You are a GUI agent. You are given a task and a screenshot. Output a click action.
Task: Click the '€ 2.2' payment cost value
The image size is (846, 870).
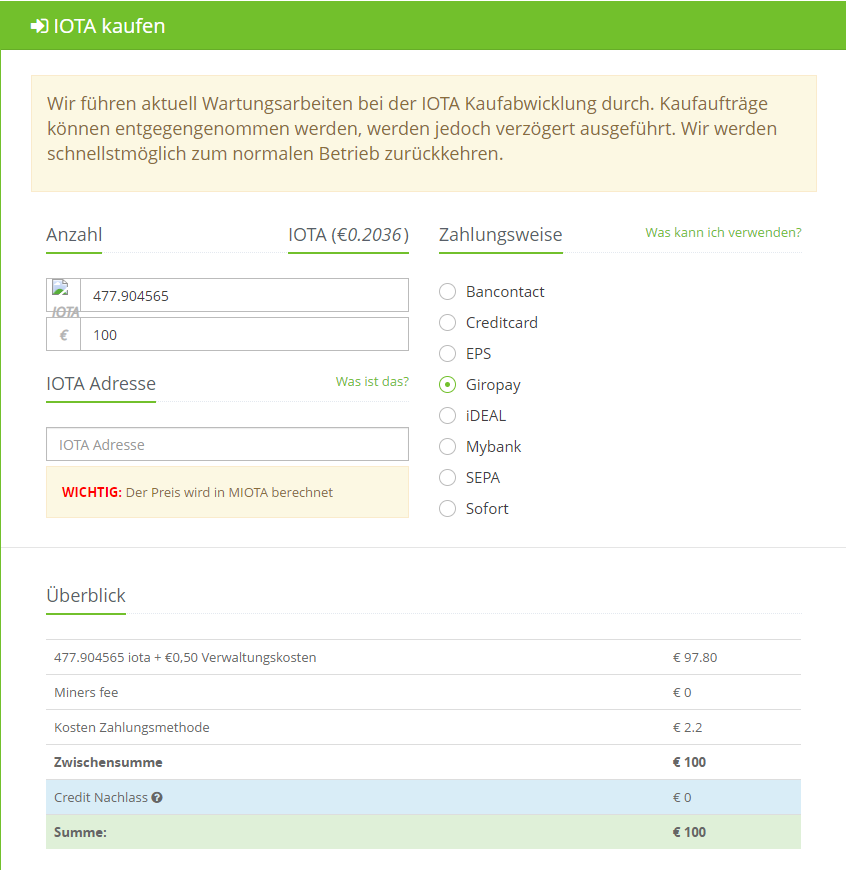point(687,727)
